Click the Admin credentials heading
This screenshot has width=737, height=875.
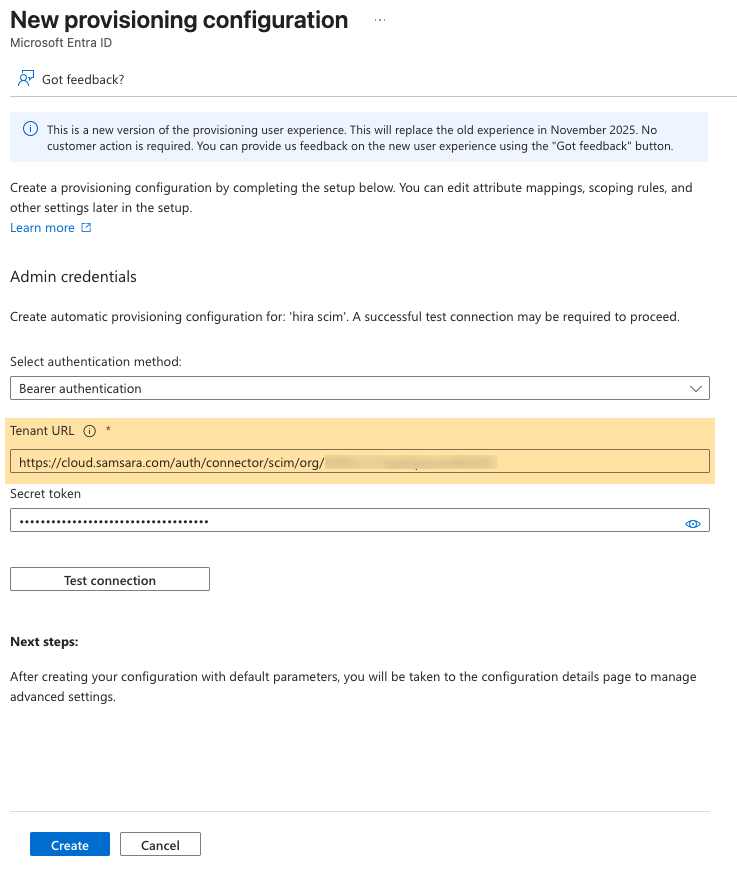coord(73,276)
